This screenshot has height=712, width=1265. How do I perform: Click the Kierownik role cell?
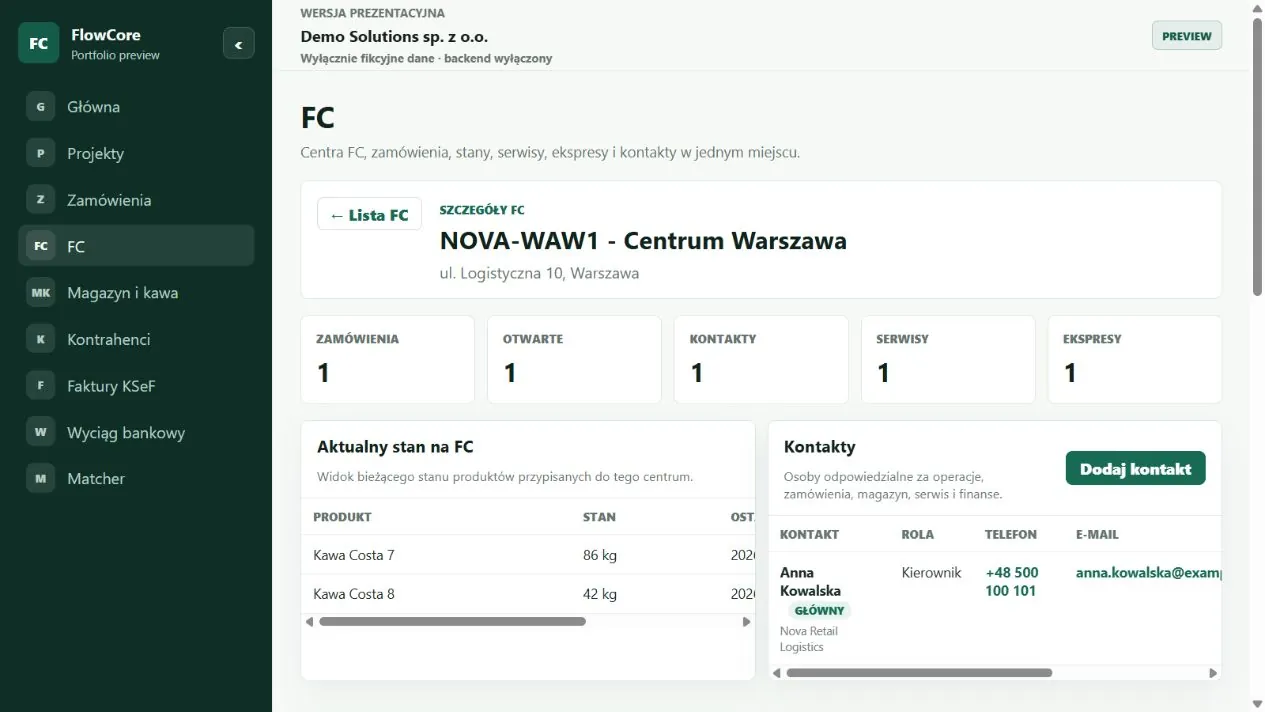pyautogui.click(x=931, y=573)
